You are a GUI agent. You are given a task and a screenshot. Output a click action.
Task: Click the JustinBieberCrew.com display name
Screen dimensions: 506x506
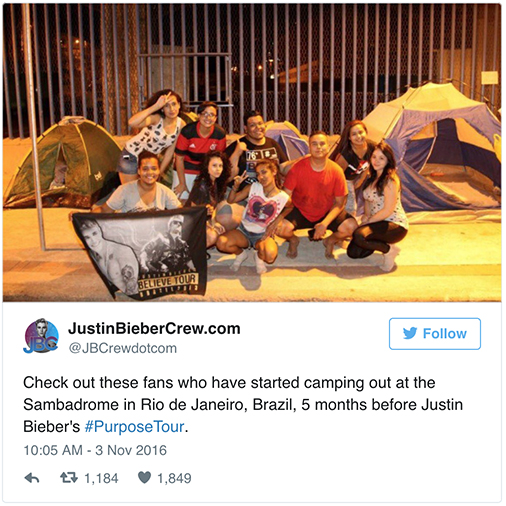coord(154,329)
